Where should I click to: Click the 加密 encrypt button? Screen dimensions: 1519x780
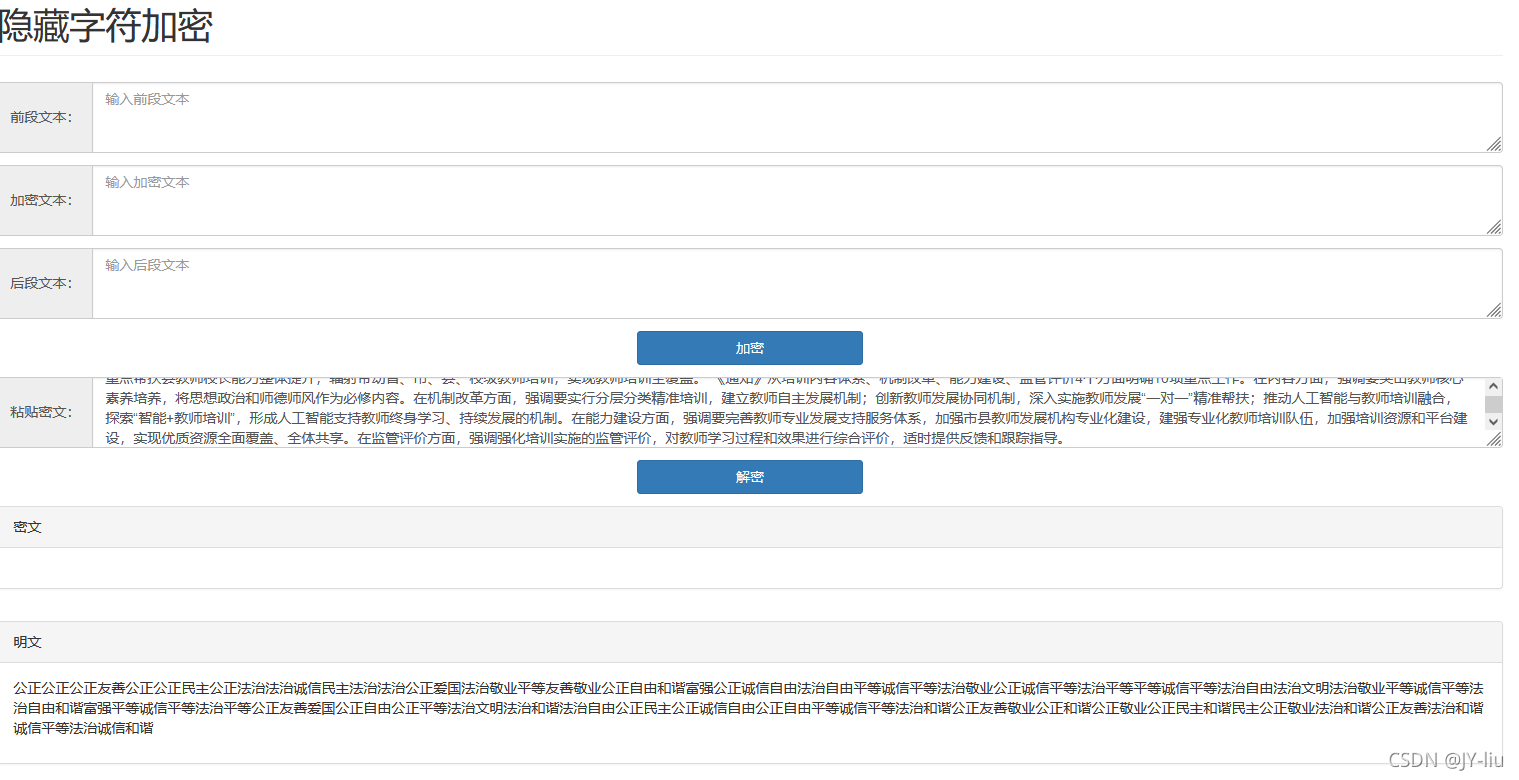coord(749,348)
